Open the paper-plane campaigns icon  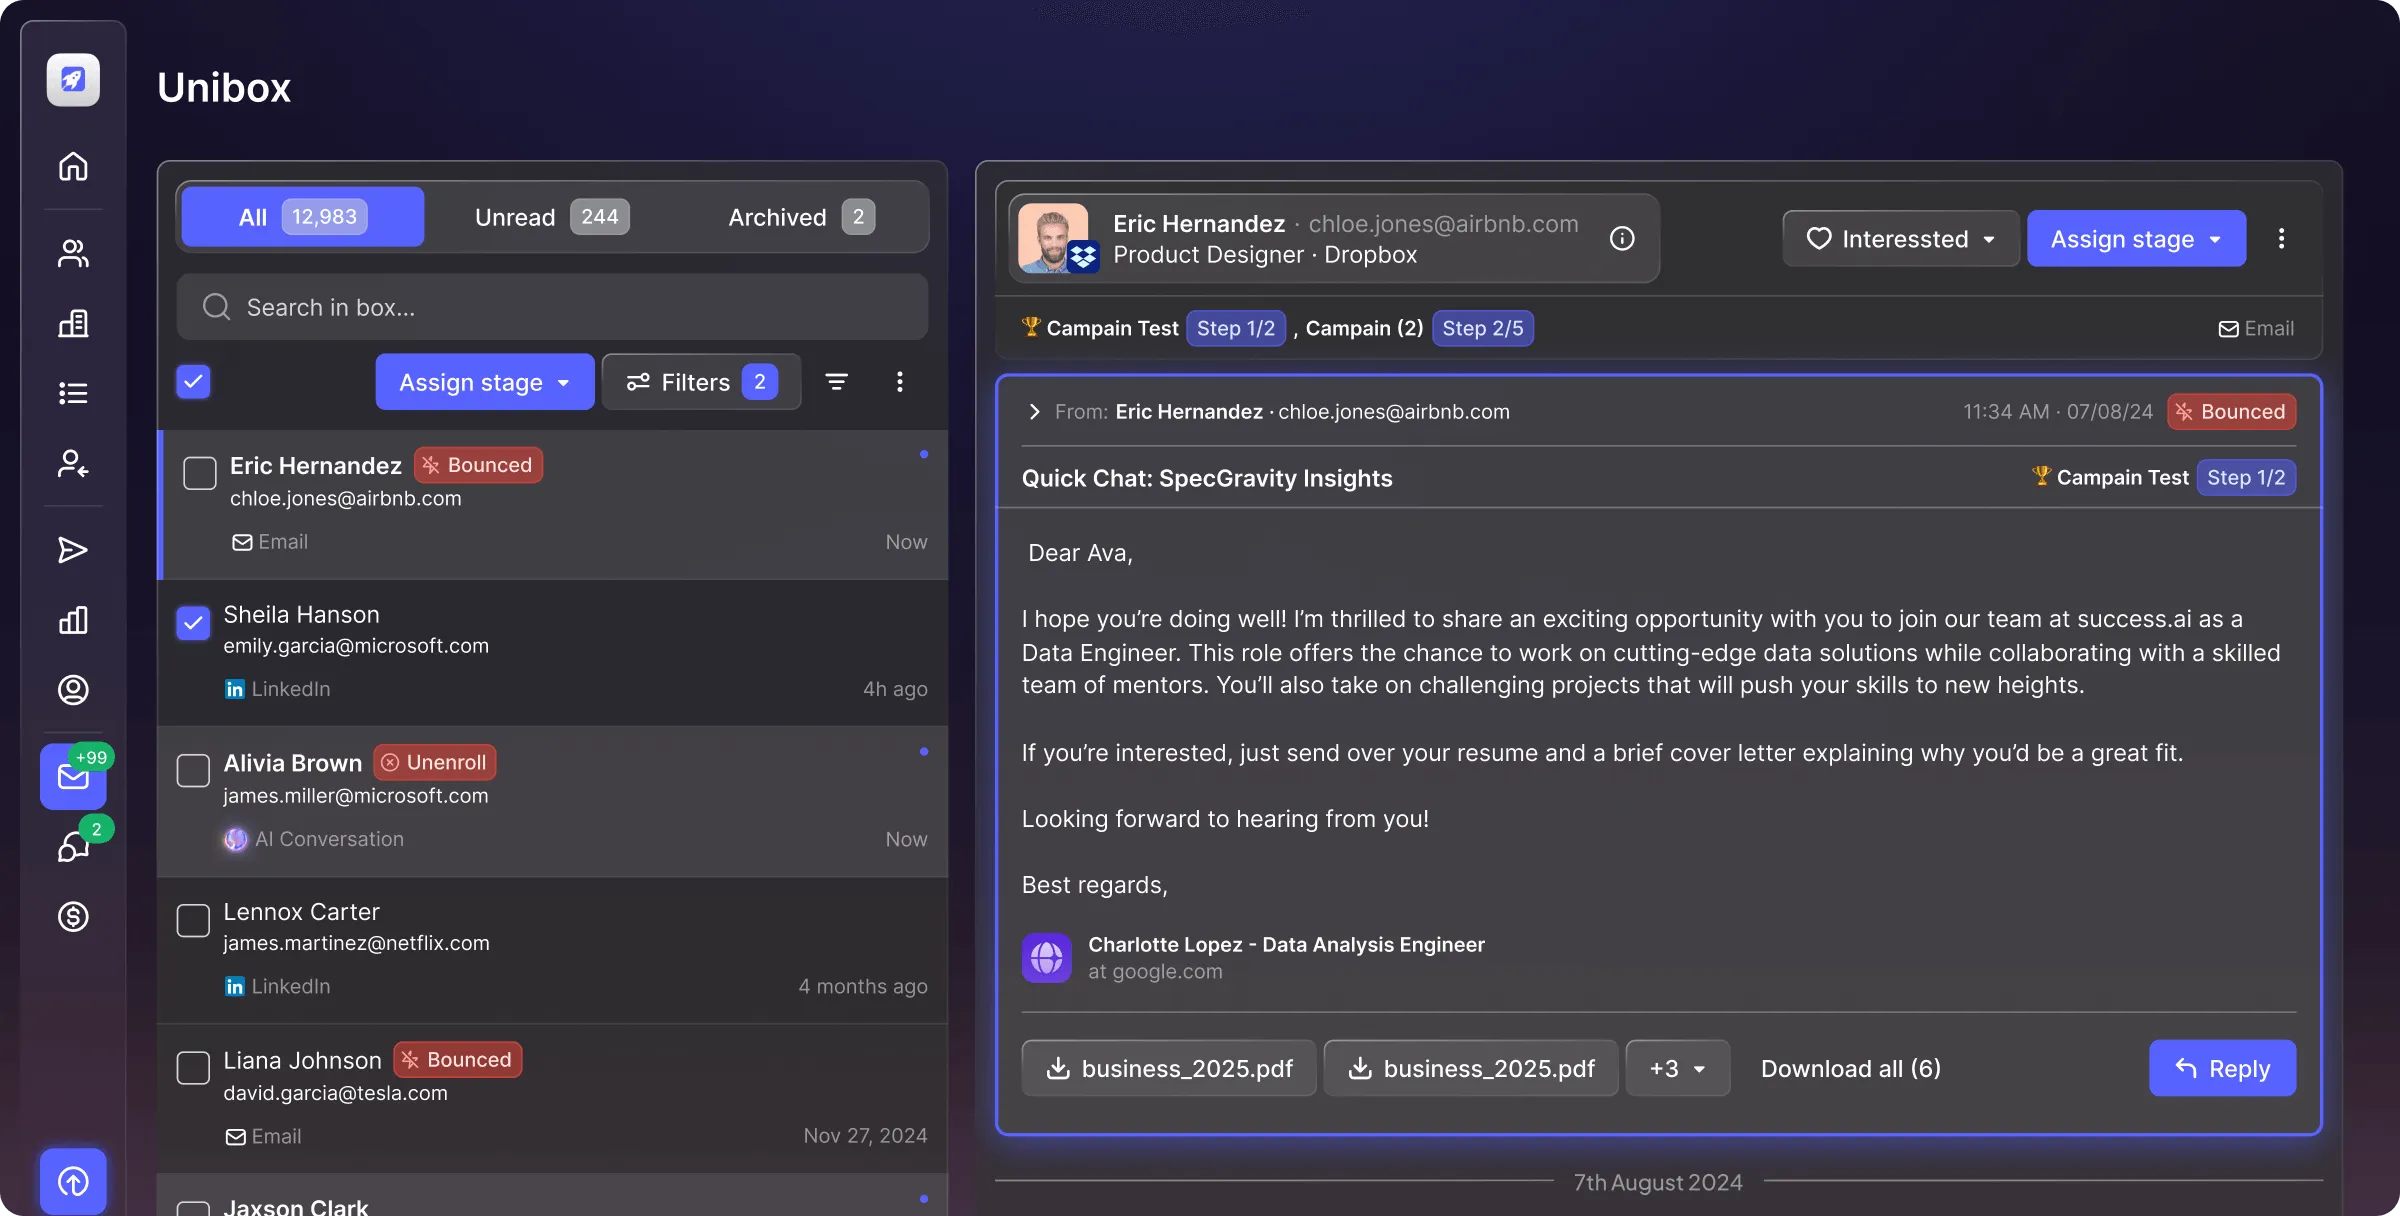pos(73,550)
